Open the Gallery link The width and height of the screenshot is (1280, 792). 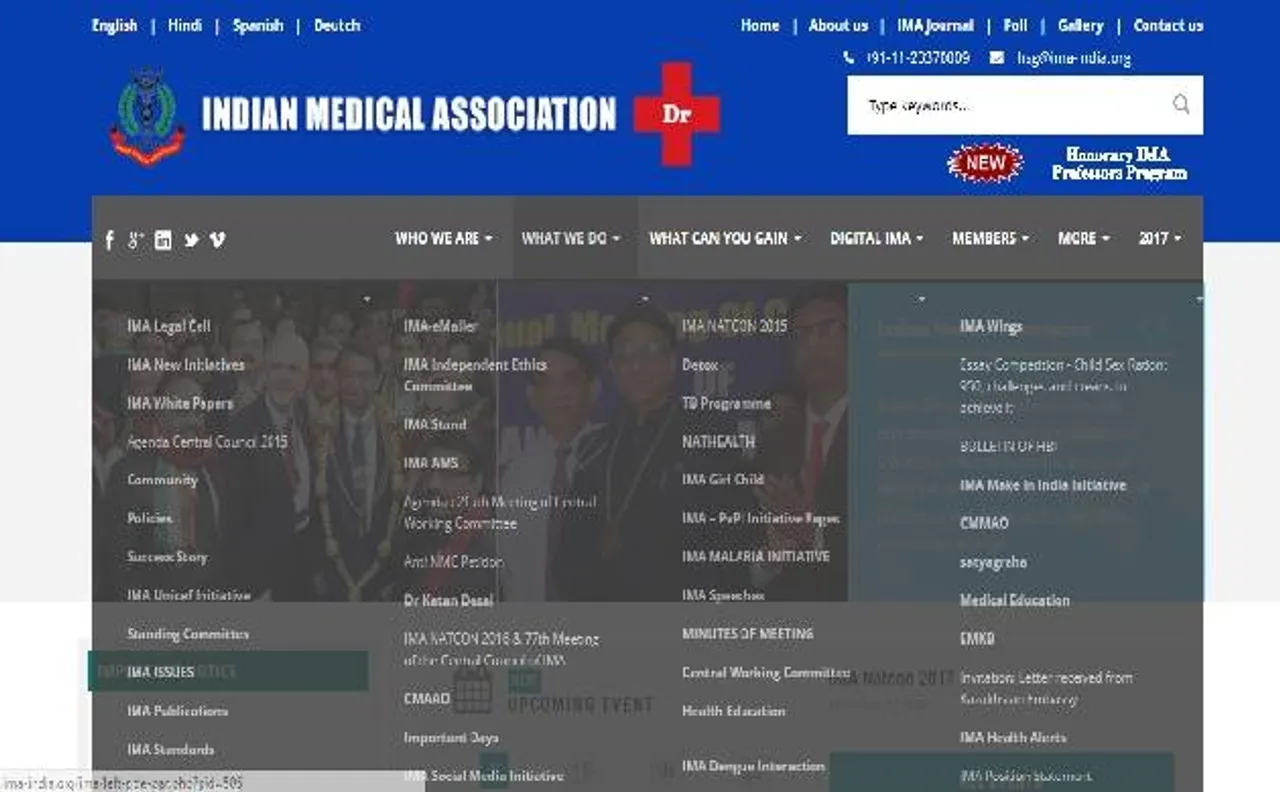point(1080,25)
